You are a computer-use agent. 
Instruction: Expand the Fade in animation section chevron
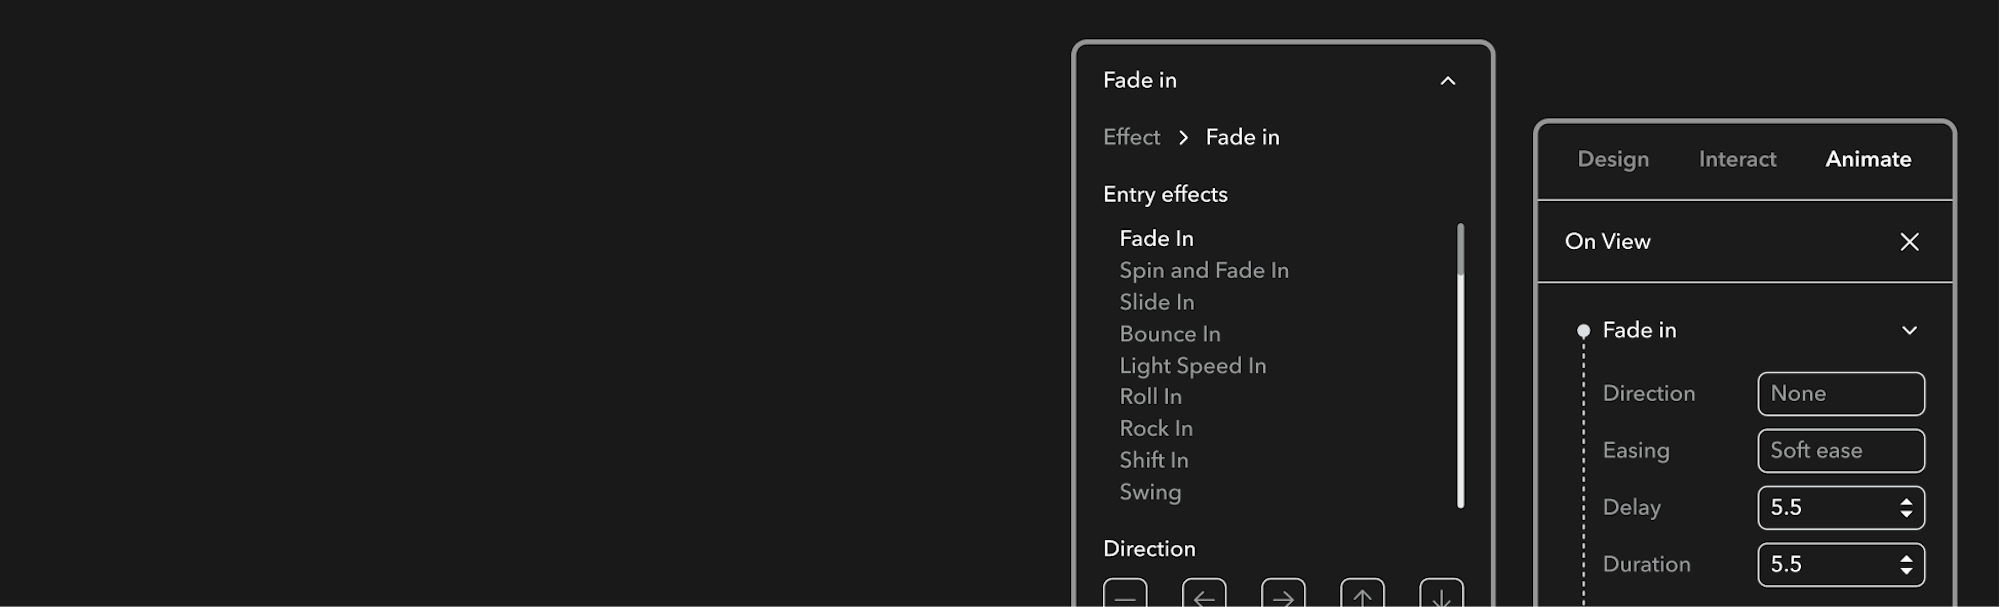(x=1909, y=331)
